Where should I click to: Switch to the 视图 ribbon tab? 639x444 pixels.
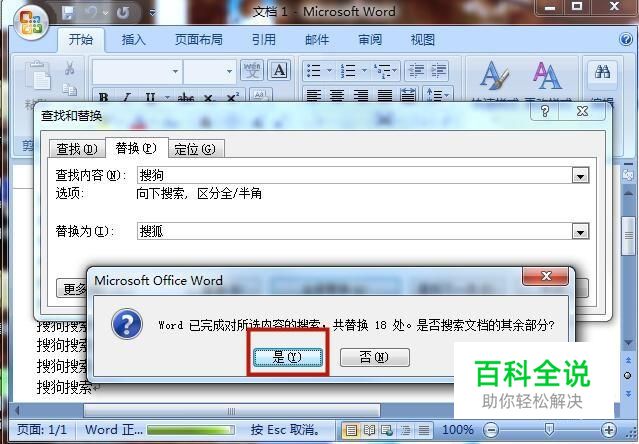[x=423, y=40]
